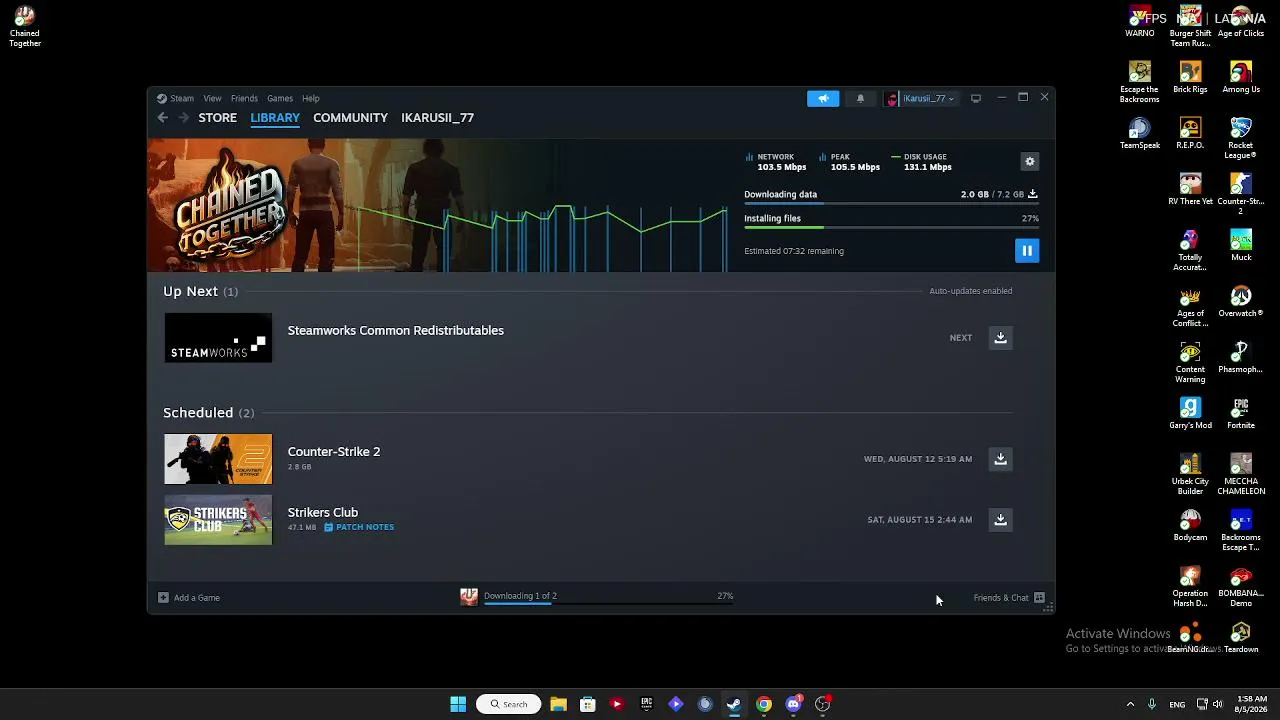Open the taskbar clock and calendar

(x=1251, y=704)
